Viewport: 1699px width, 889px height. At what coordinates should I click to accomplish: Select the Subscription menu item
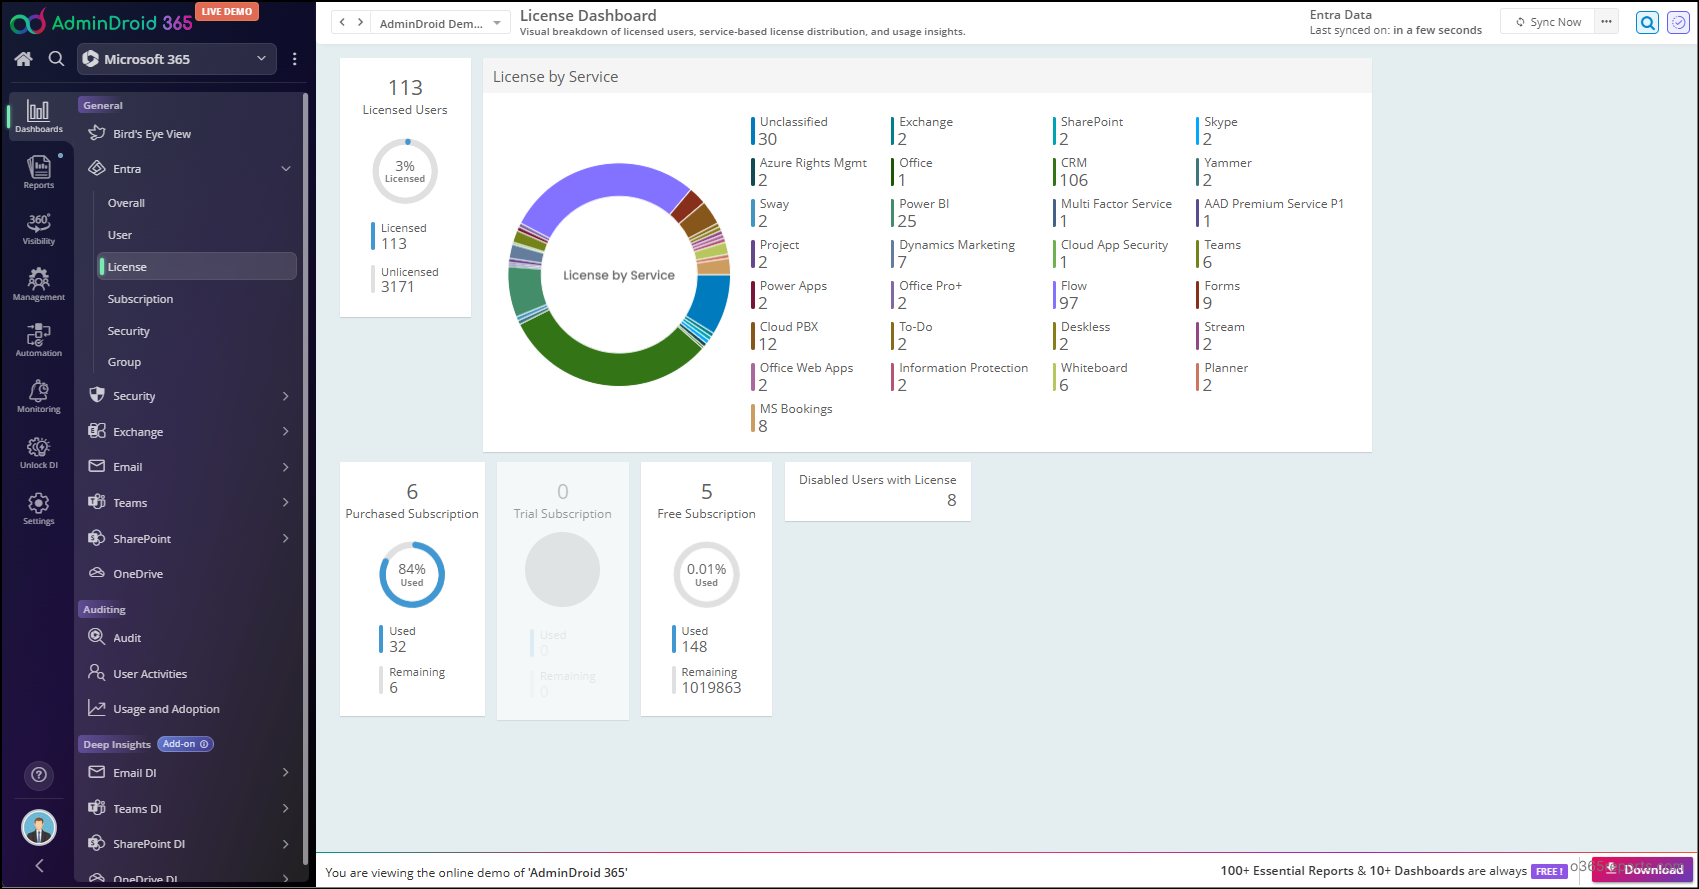pos(140,299)
